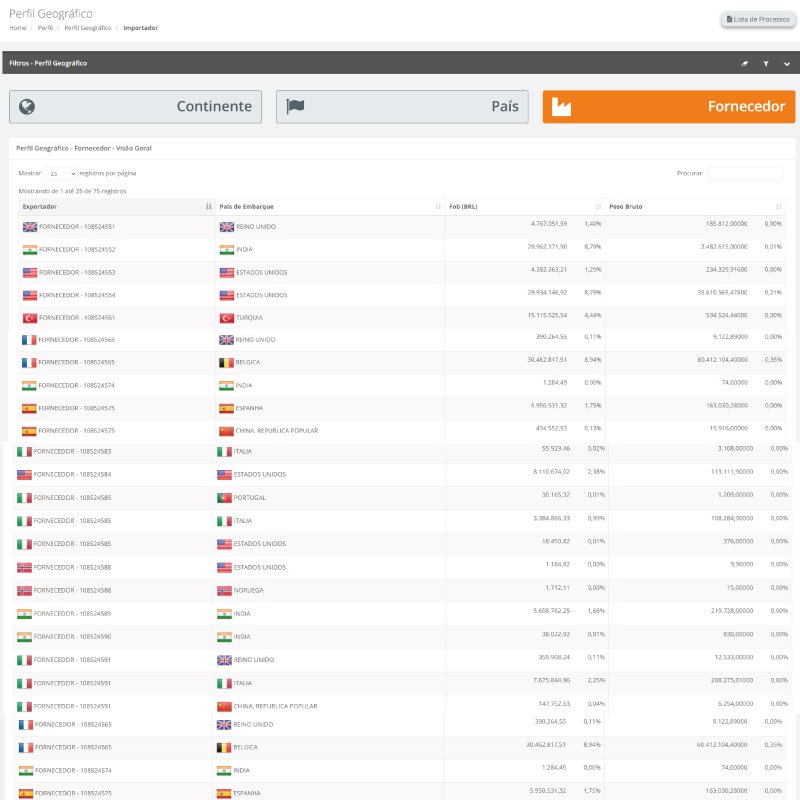Click the Perfil breadcrumb link
Image resolution: width=800 pixels, height=800 pixels.
(x=45, y=28)
